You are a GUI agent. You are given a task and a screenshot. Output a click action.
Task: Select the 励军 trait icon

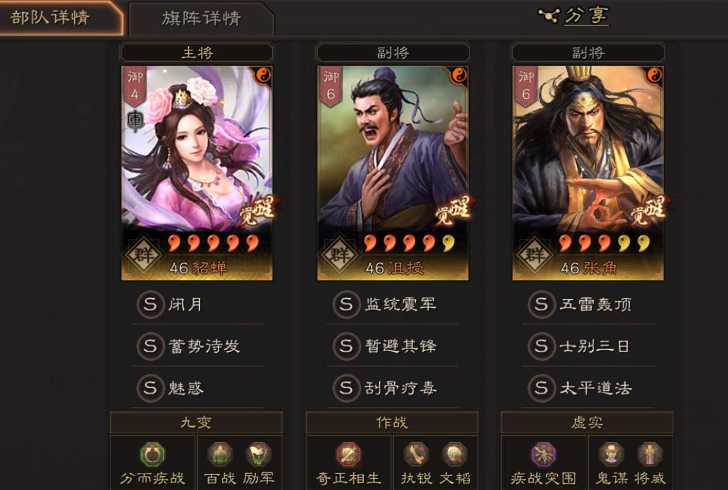[259, 454]
